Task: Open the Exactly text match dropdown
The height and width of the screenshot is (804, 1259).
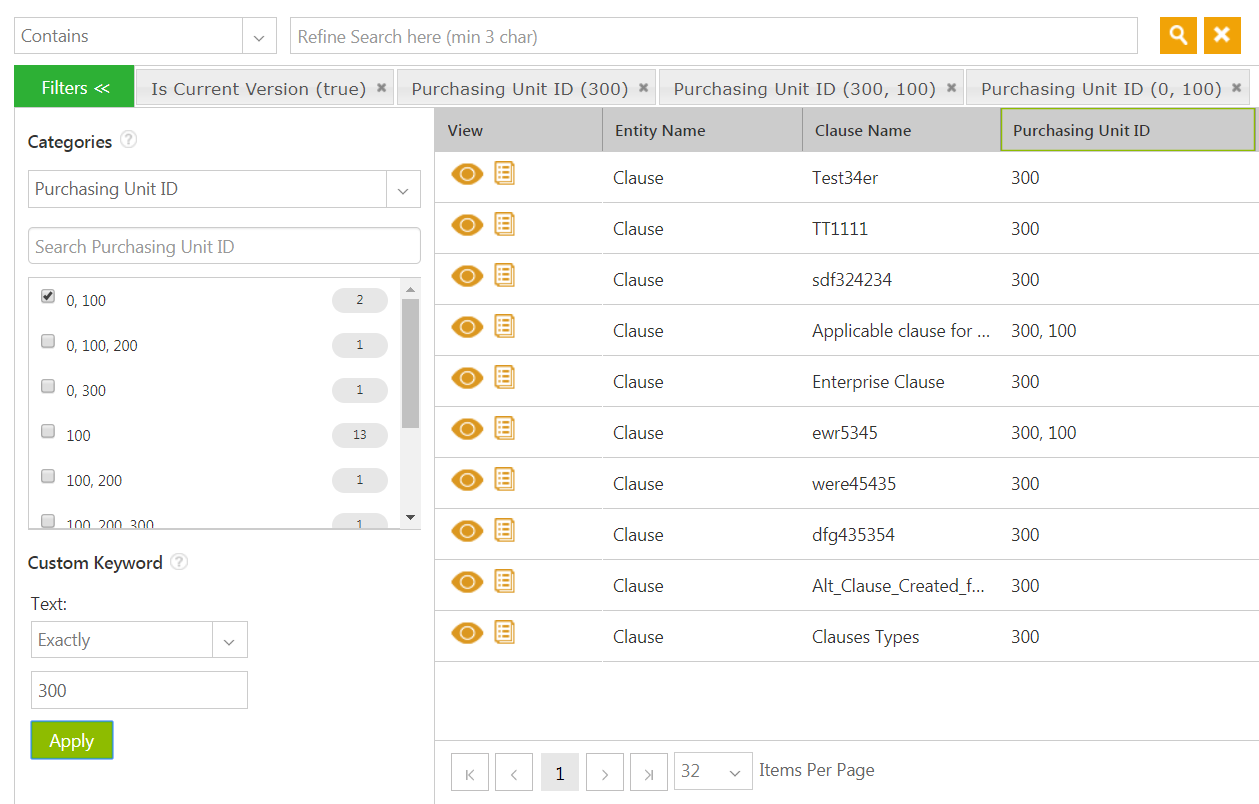Action: pyautogui.click(x=229, y=641)
